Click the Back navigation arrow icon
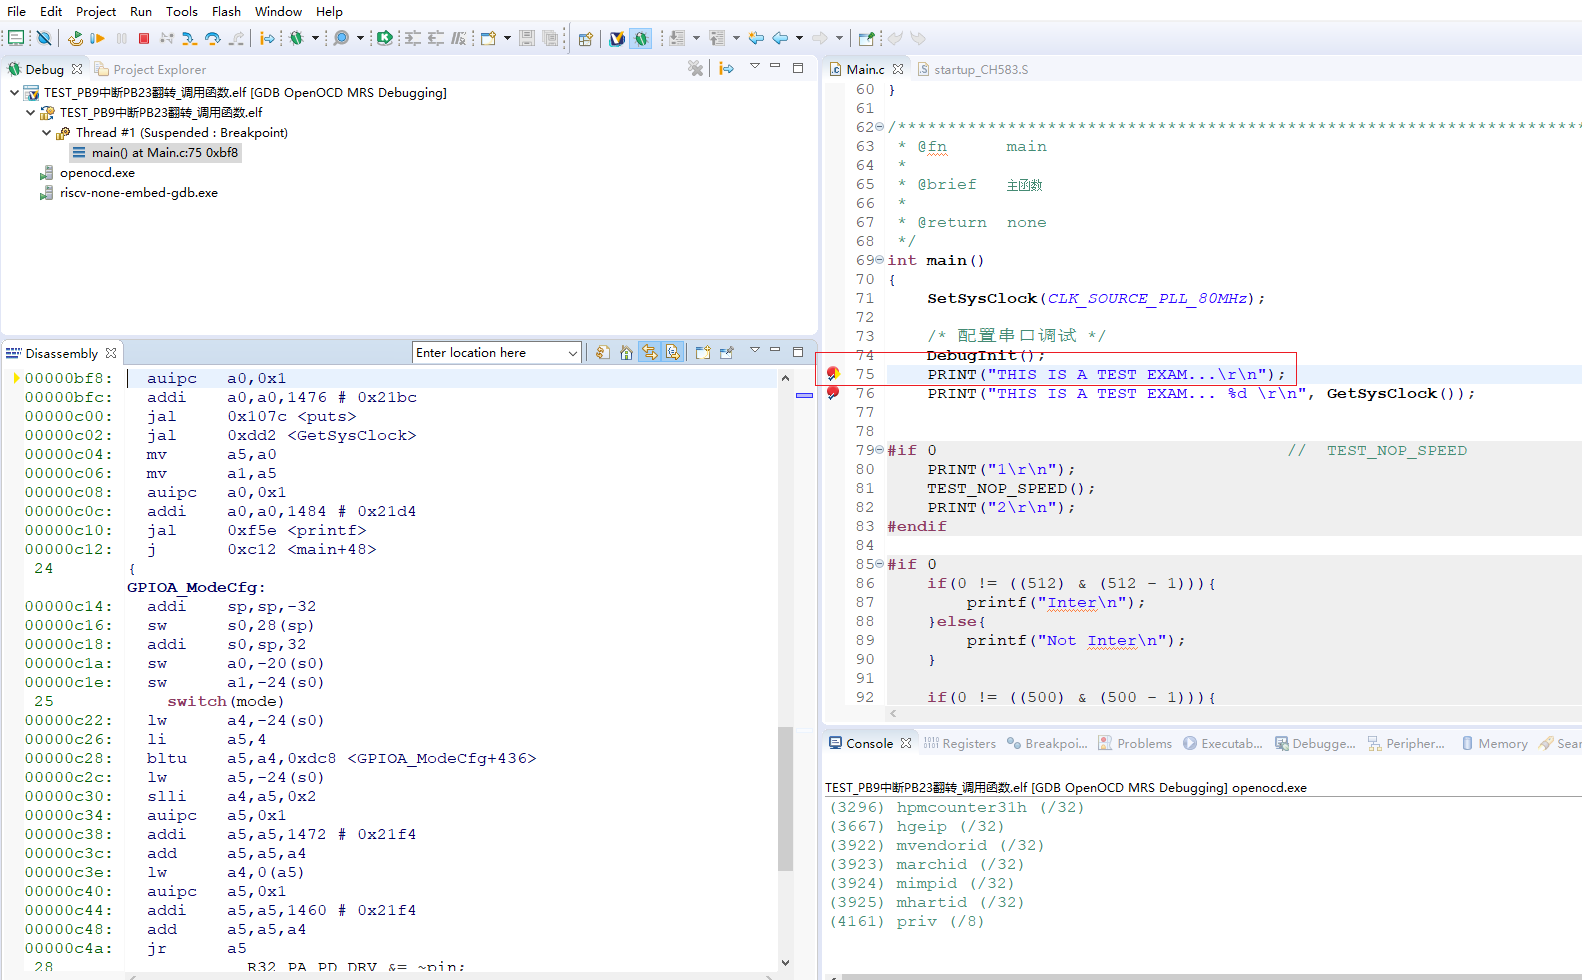This screenshot has width=1582, height=980. click(x=781, y=38)
